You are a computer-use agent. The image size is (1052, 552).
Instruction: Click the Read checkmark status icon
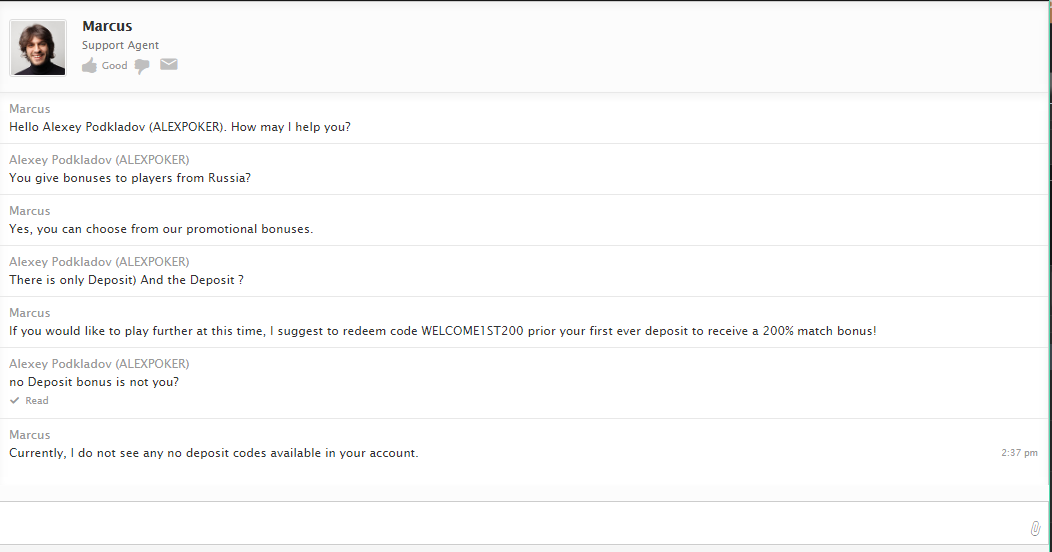pyautogui.click(x=14, y=400)
